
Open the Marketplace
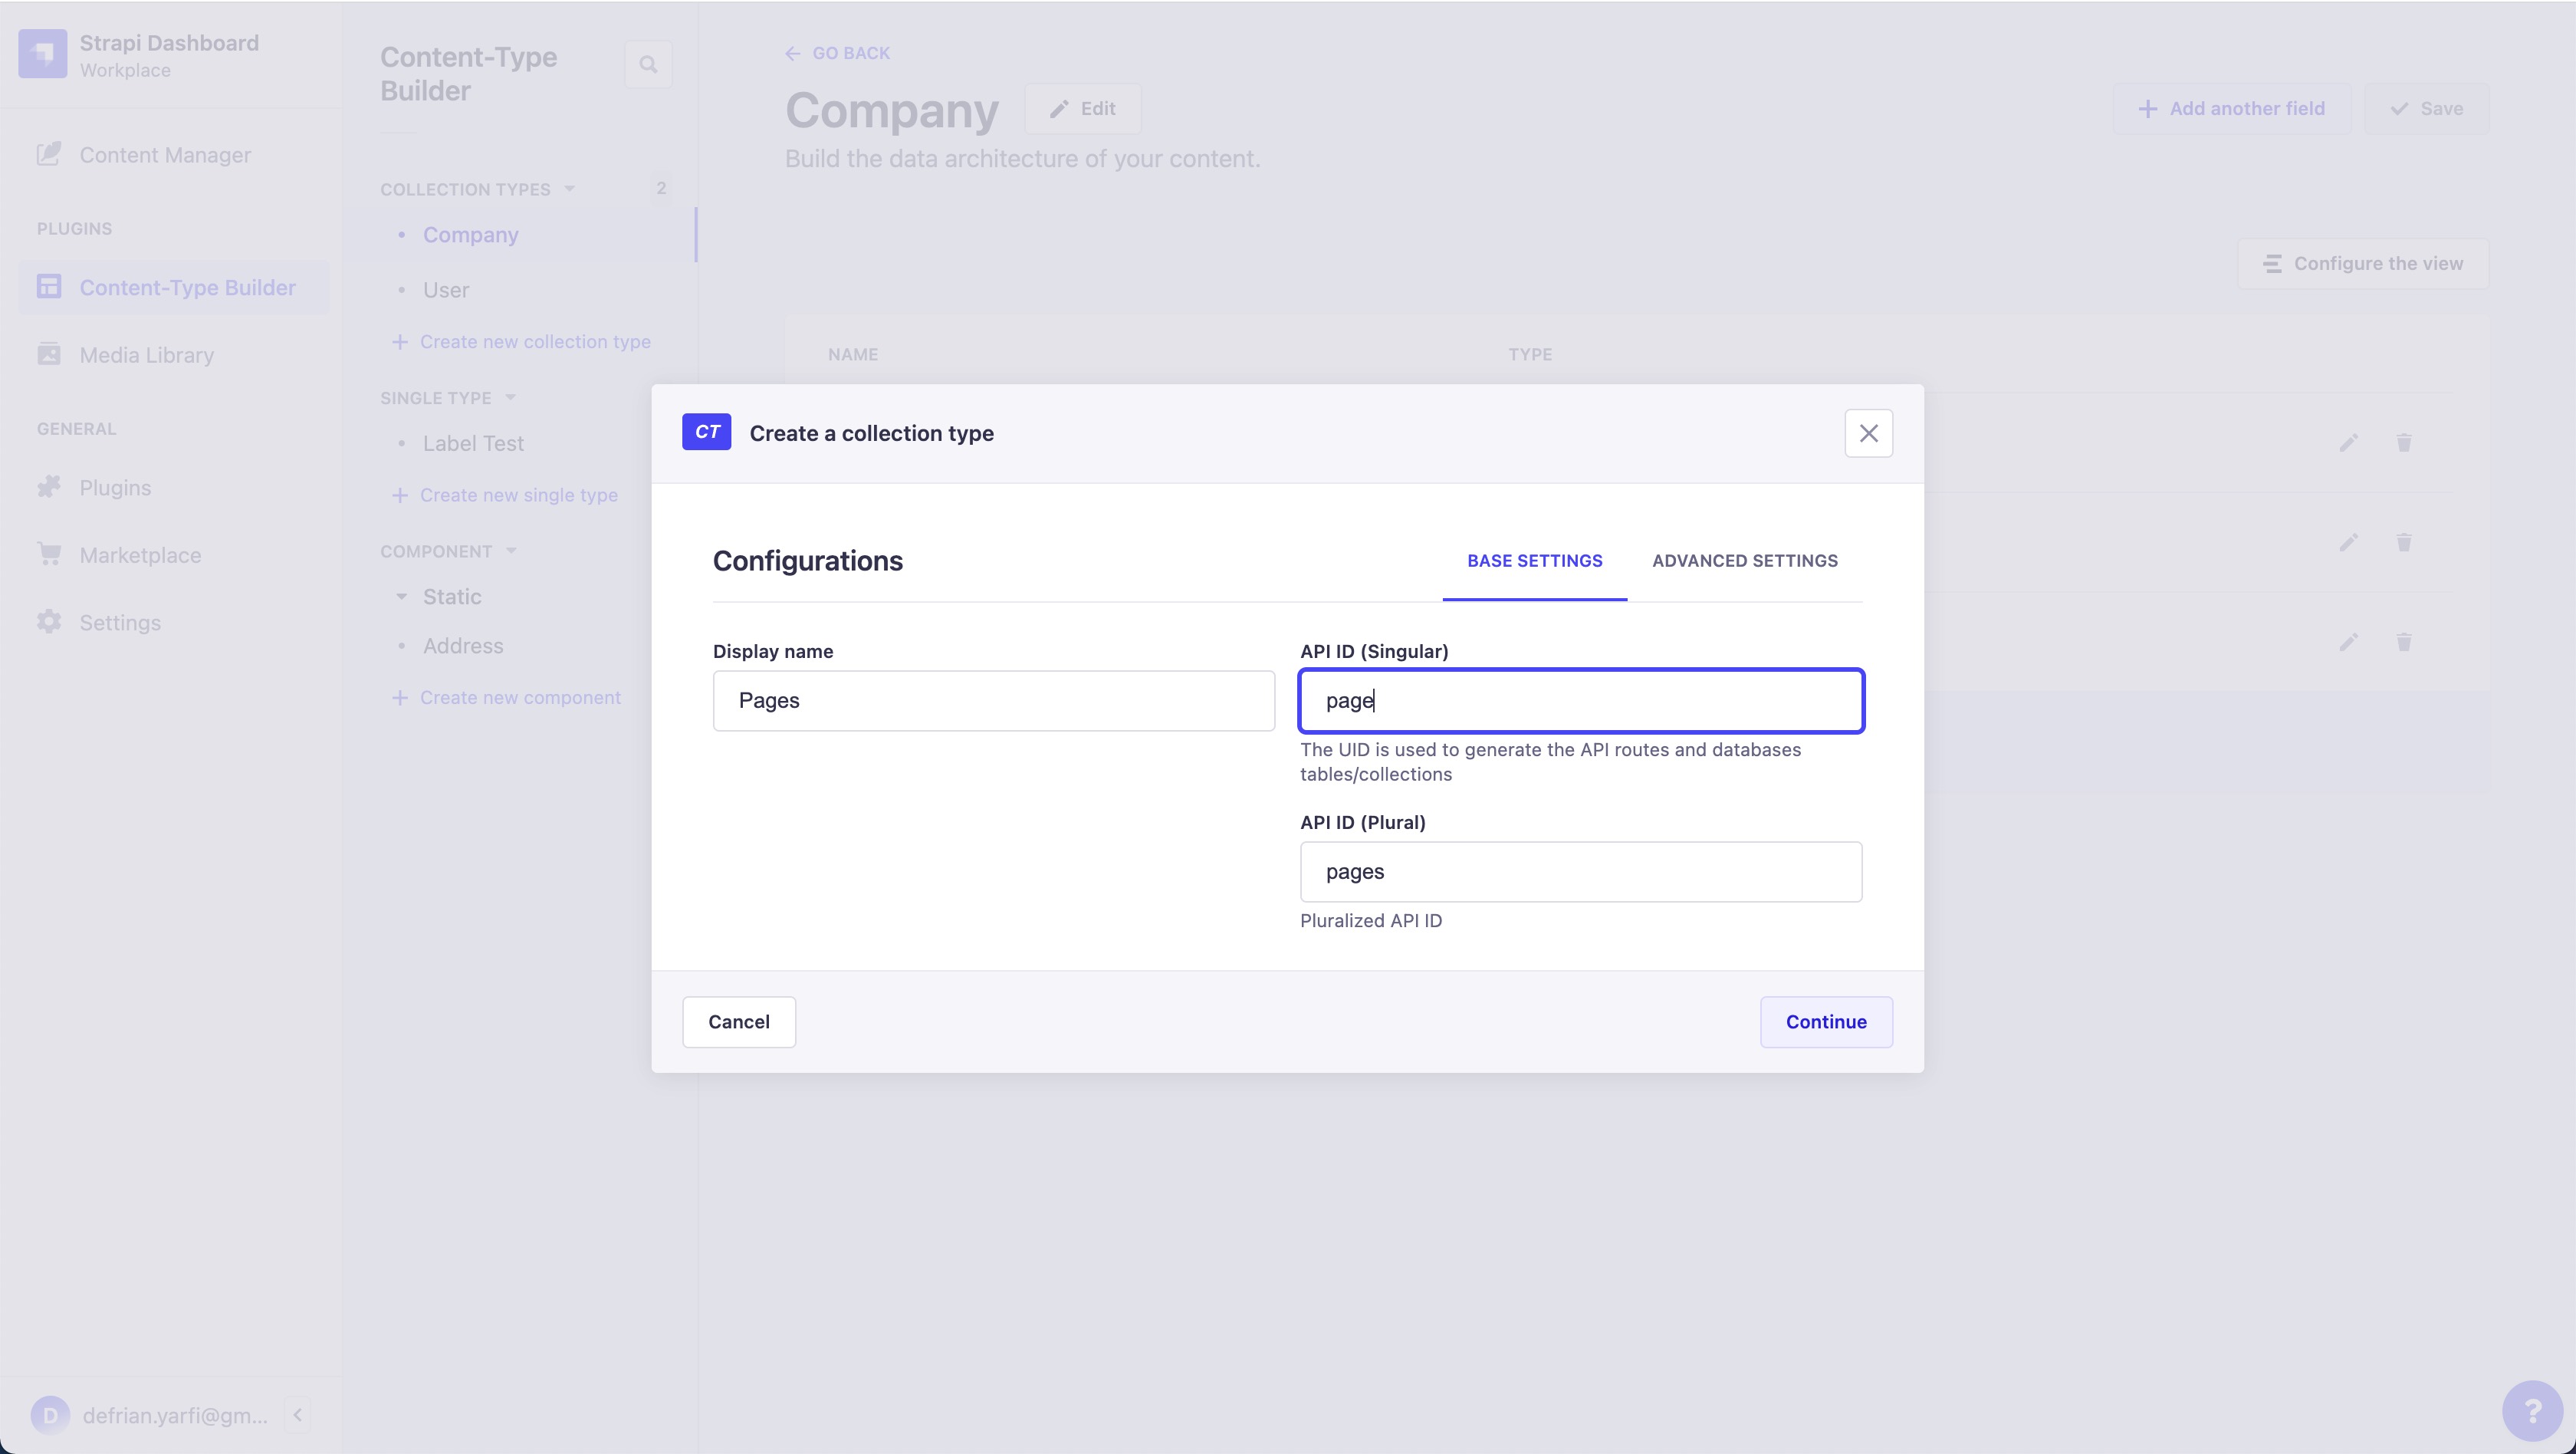[140, 554]
